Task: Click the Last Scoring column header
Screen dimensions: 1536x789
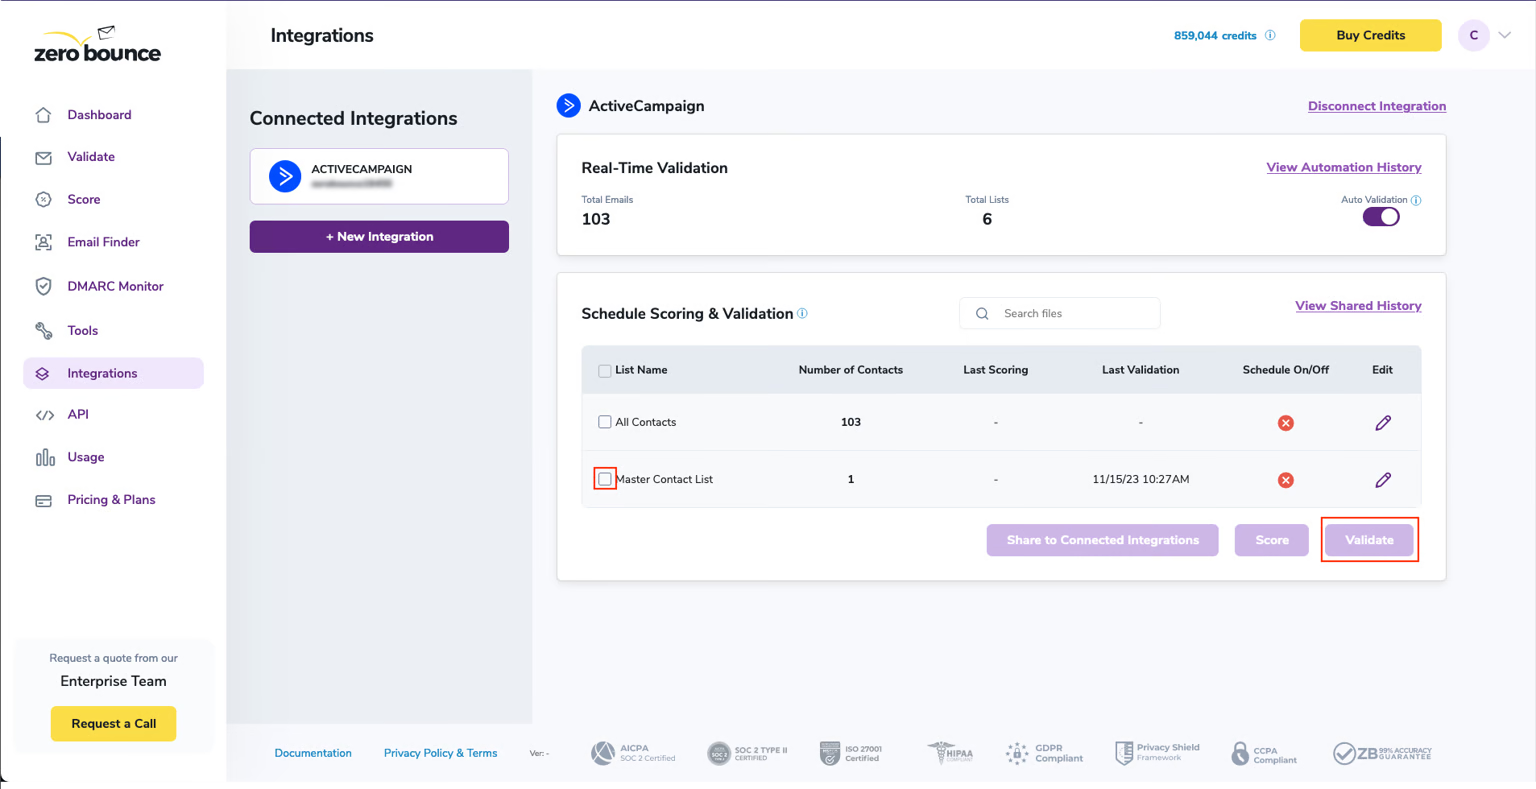Action: tap(995, 370)
